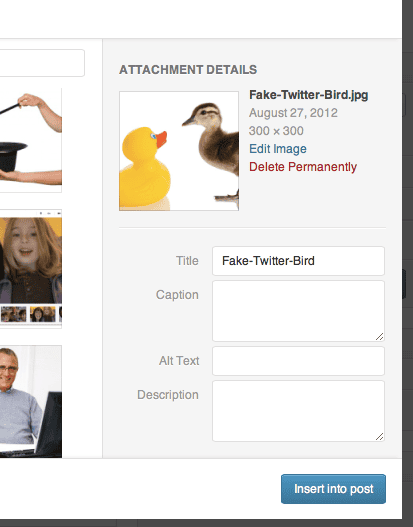Viewport: 413px width, 527px height.
Task: Focus the Title field containing Fake-Twitter-Bird
Action: coord(298,261)
